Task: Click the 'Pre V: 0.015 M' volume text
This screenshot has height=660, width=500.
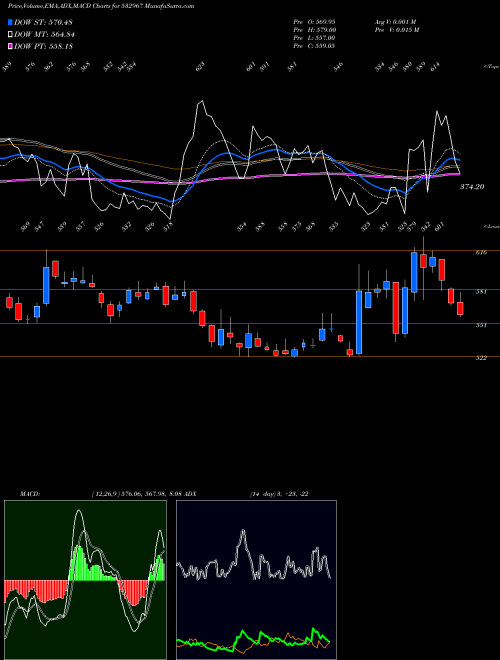Action: point(397,30)
